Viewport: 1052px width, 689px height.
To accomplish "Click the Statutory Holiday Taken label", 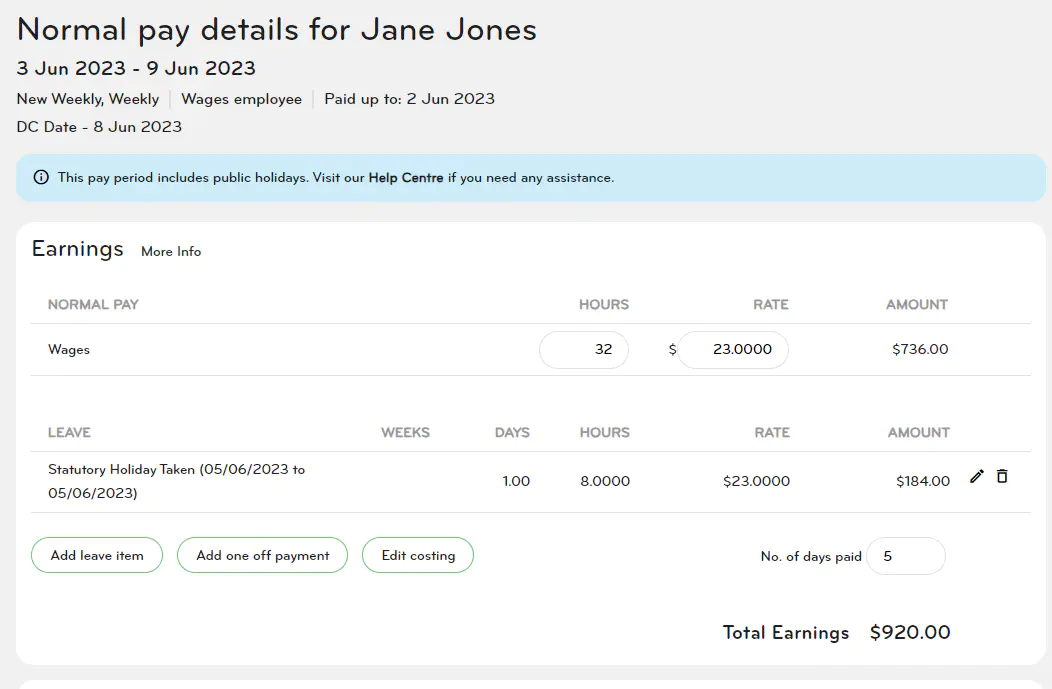I will pyautogui.click(x=177, y=480).
